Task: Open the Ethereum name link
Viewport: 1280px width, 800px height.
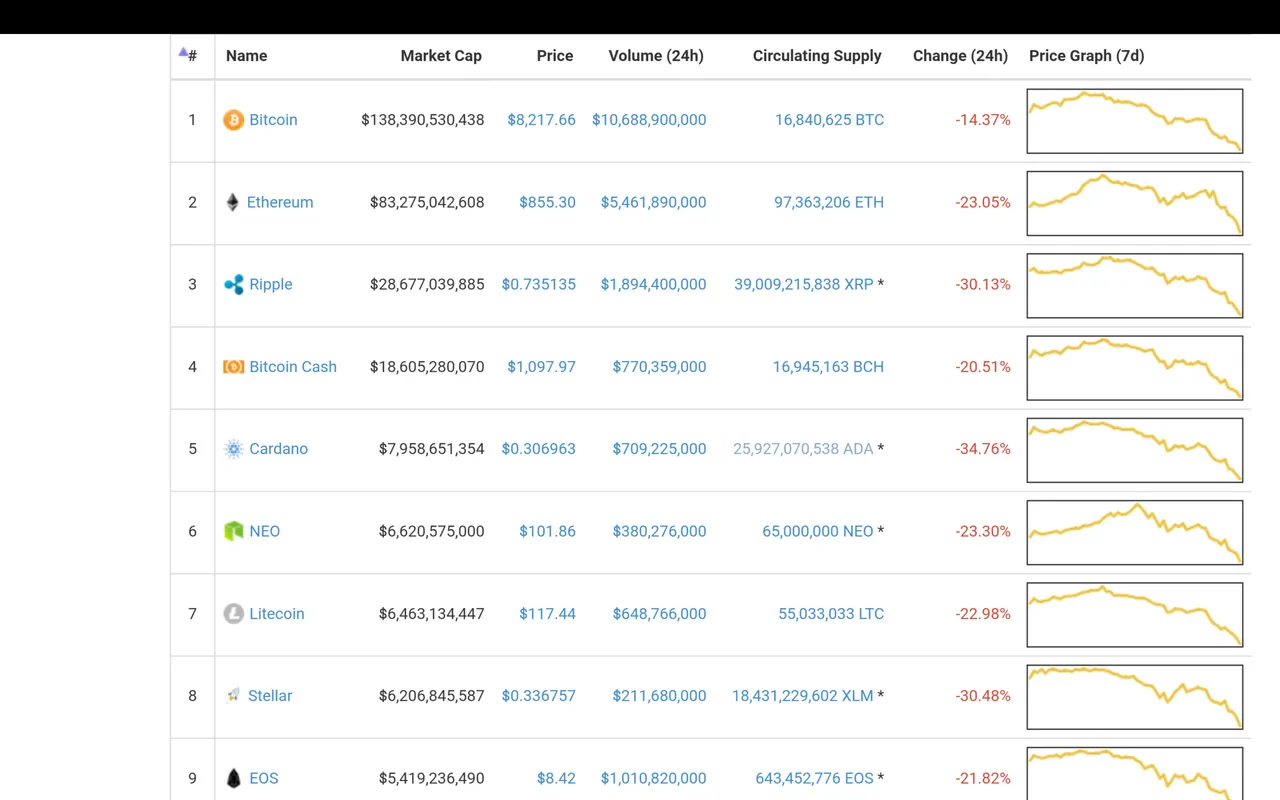Action: pos(280,202)
